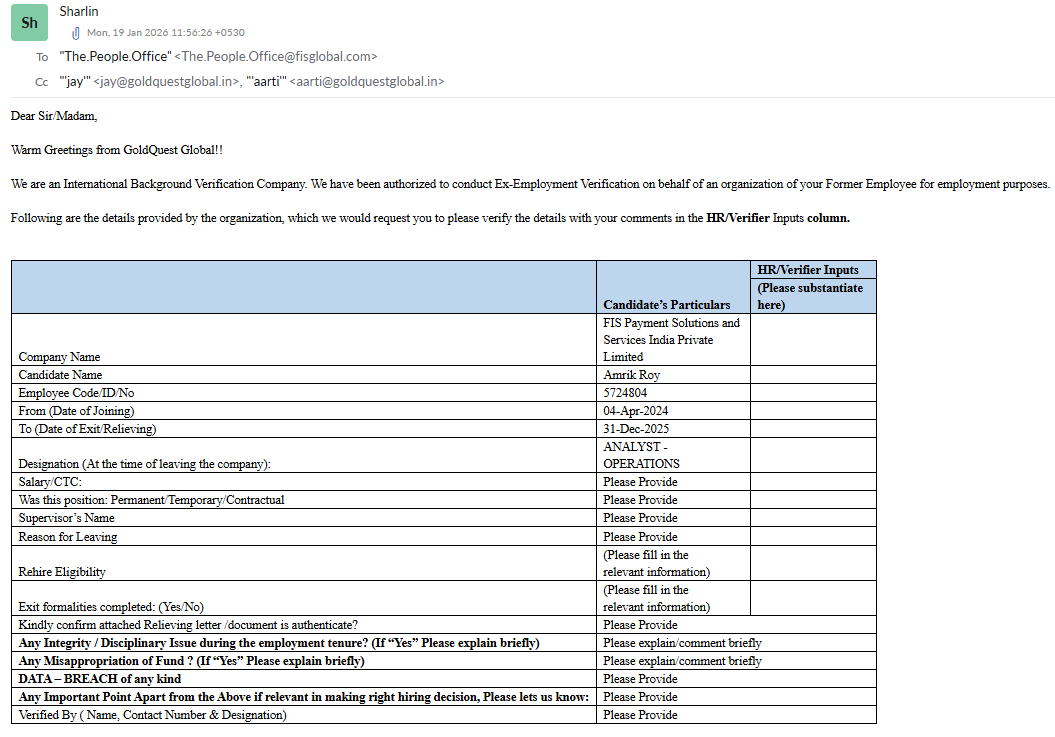Click To (Date of Exit/Relieving) label

(x=87, y=429)
